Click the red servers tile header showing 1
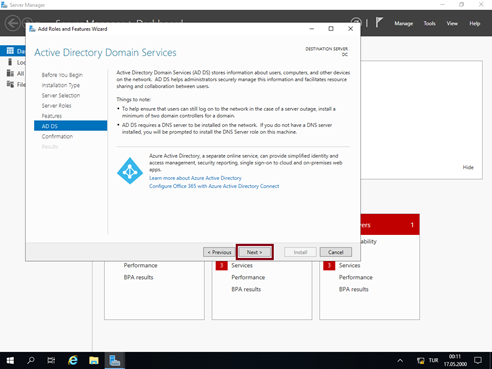492x369 pixels. (x=390, y=225)
